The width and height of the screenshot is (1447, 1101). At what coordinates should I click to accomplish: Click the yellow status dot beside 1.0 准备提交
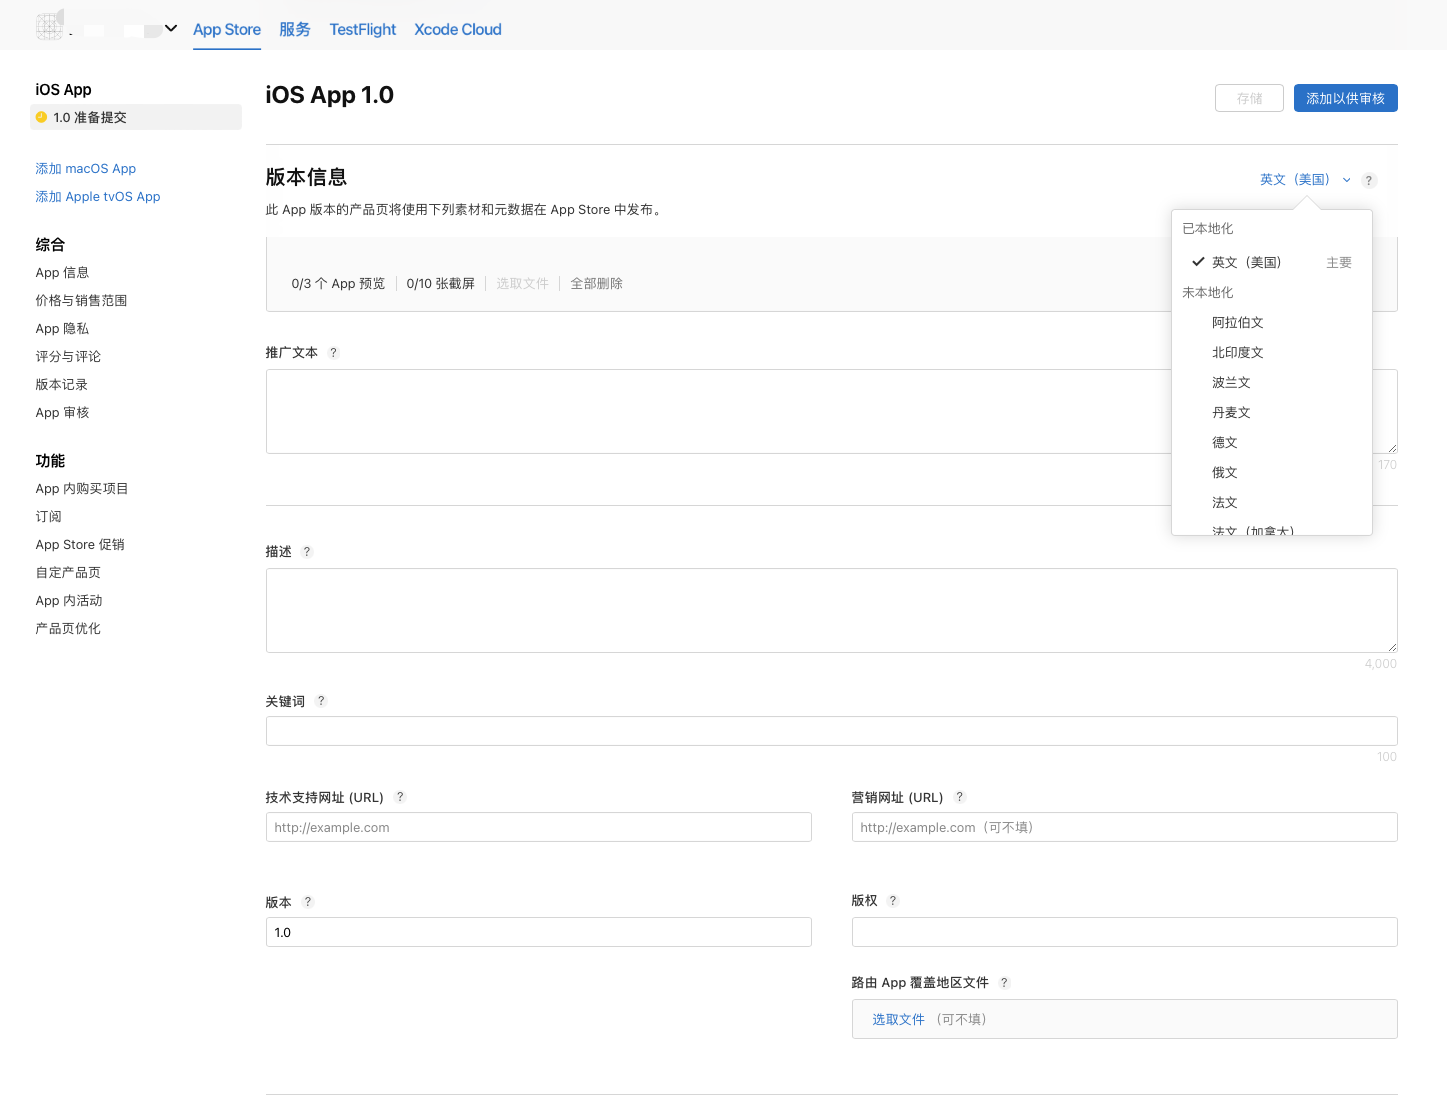pos(42,117)
